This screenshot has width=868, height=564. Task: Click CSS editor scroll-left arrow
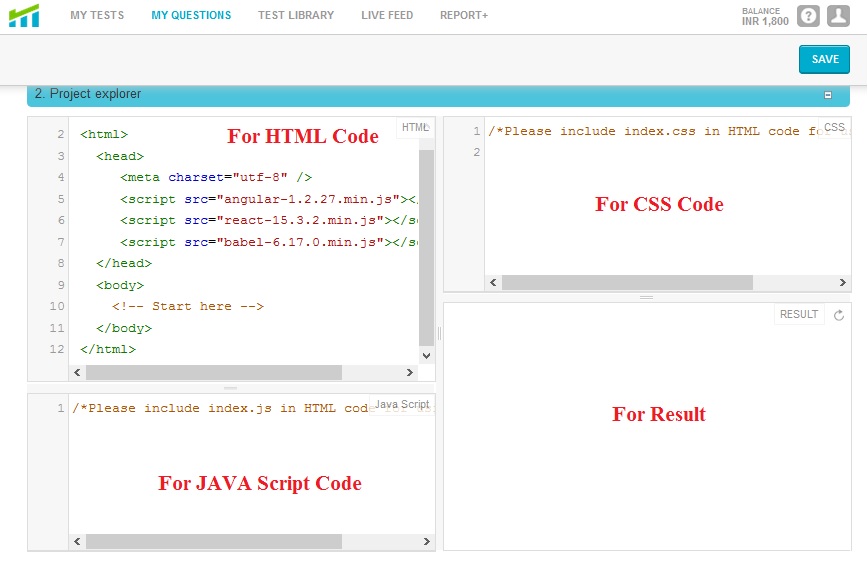(493, 283)
